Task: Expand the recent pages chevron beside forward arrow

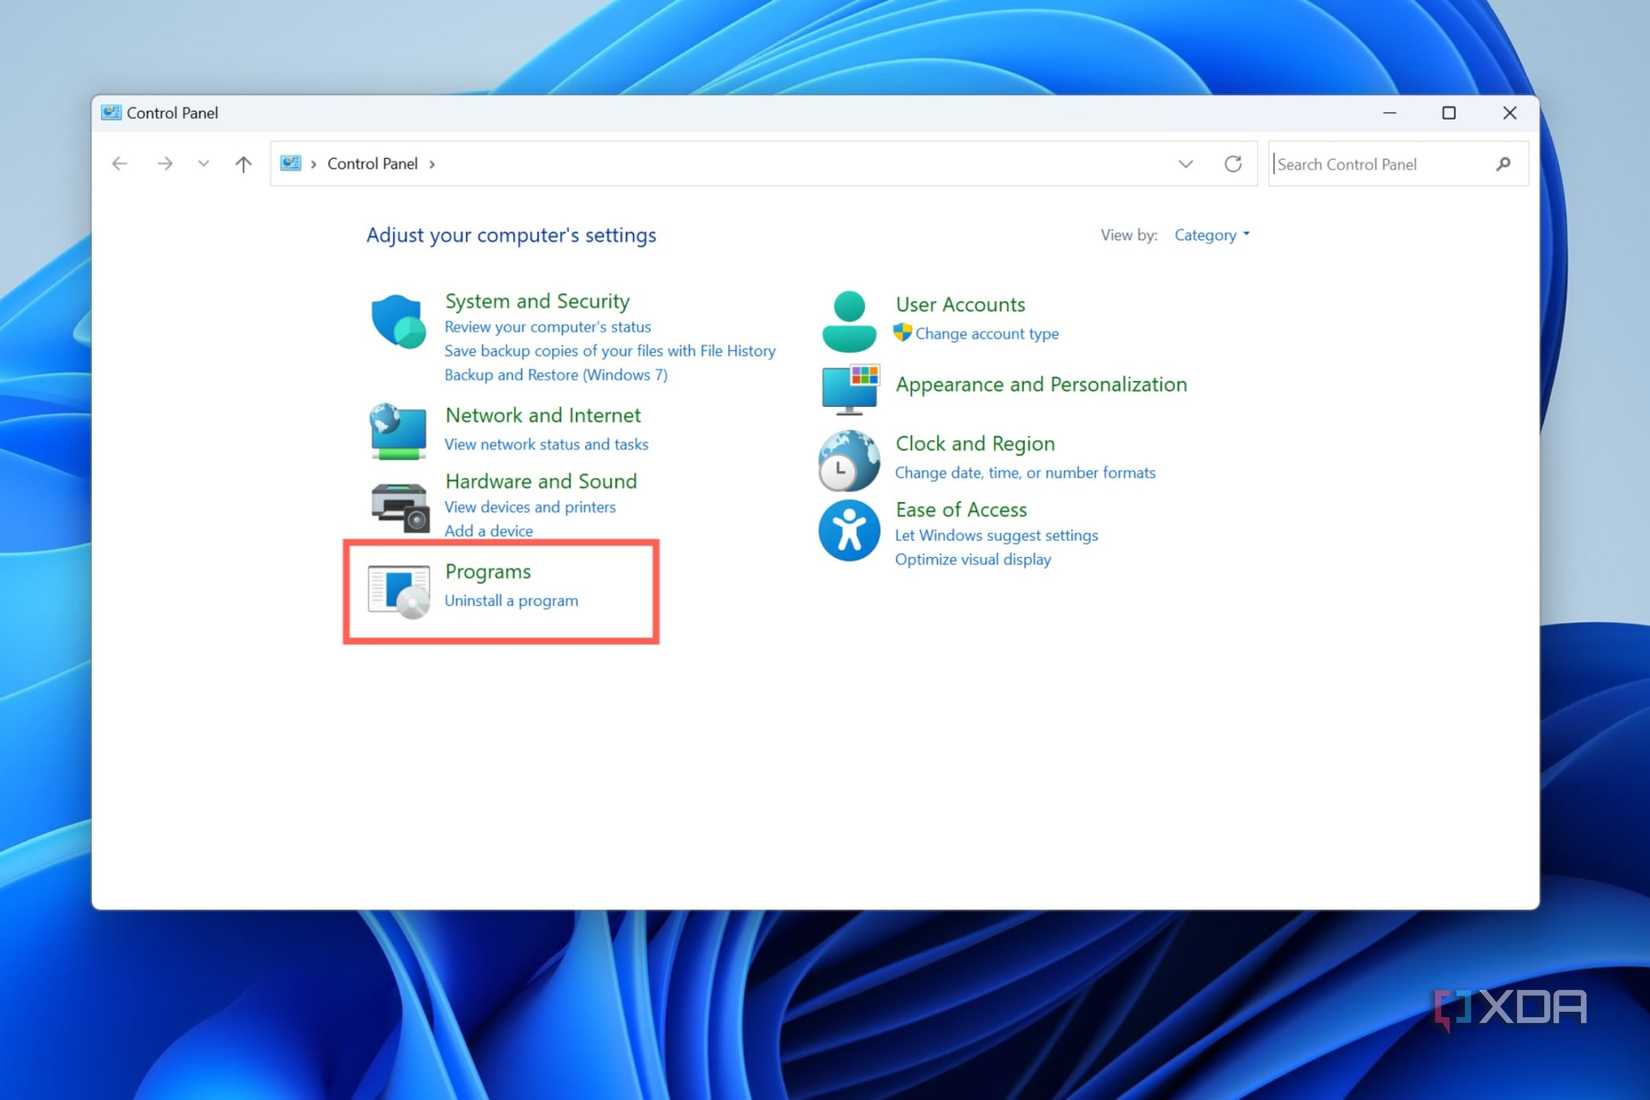Action: click(x=203, y=163)
